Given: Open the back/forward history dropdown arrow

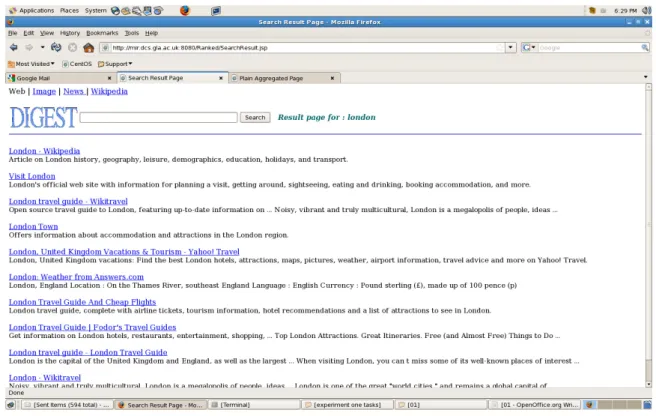Looking at the screenshot, I should [42, 47].
